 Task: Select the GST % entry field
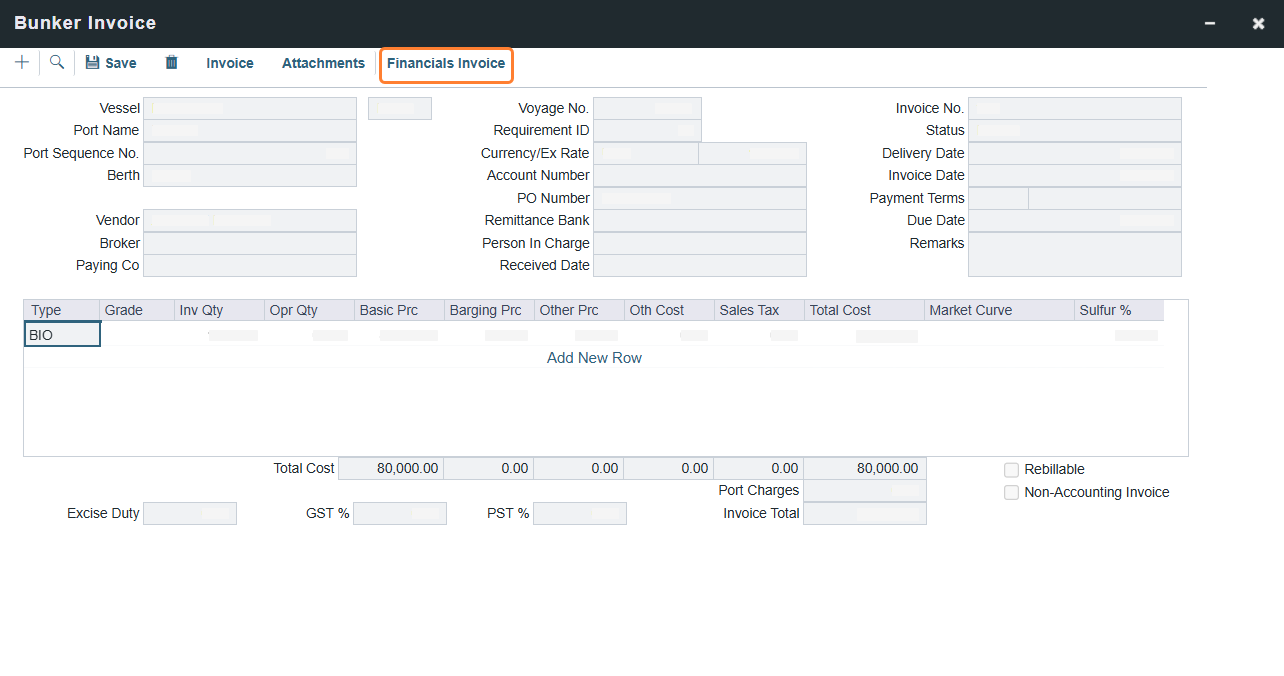click(x=400, y=513)
